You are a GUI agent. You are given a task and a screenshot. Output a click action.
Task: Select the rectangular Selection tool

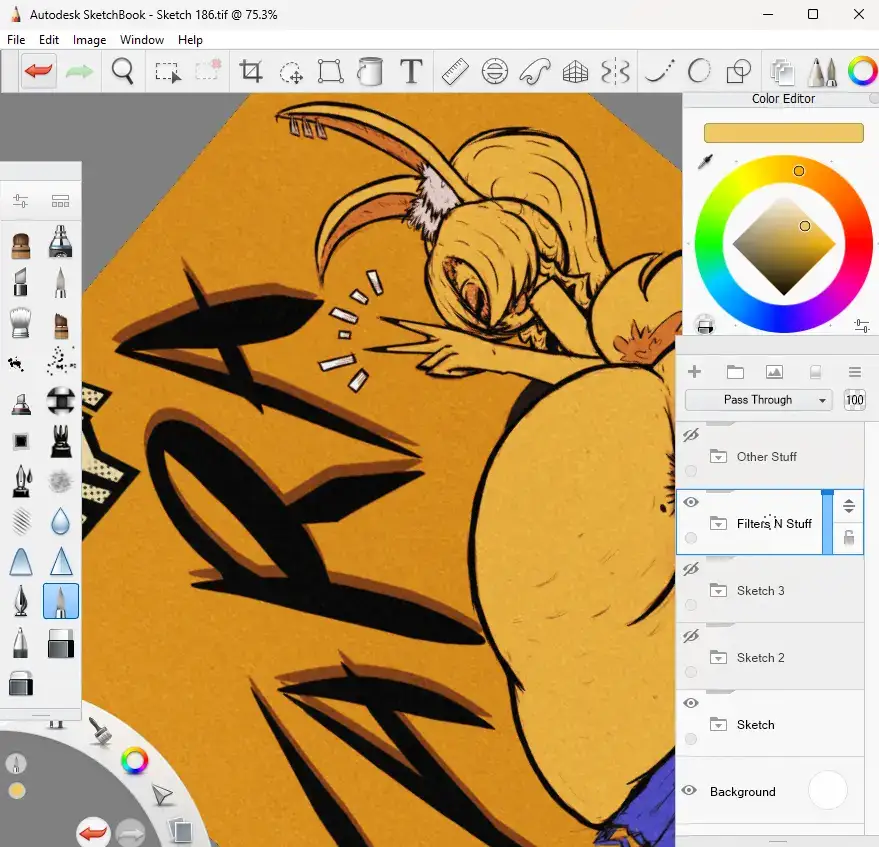[x=168, y=72]
